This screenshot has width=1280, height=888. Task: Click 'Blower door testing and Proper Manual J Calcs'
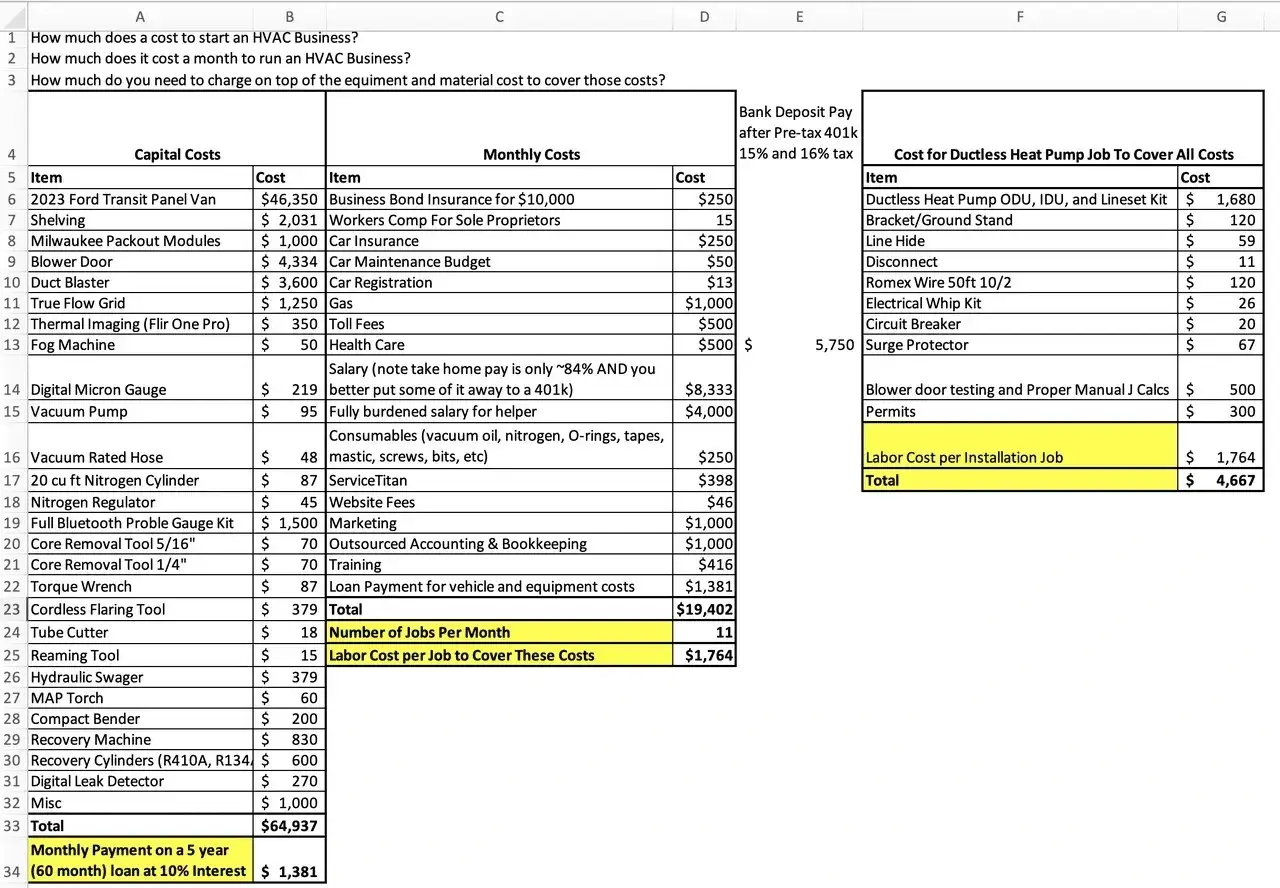pos(1020,379)
